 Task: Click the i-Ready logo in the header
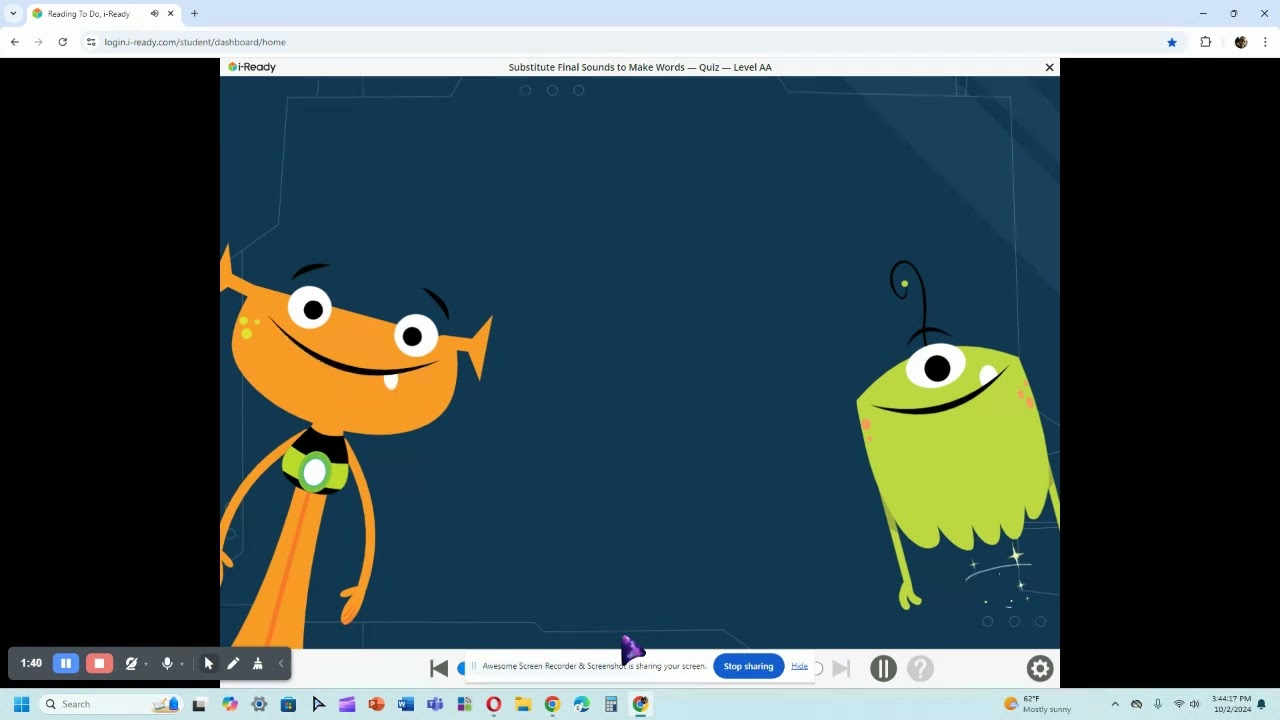click(x=252, y=67)
